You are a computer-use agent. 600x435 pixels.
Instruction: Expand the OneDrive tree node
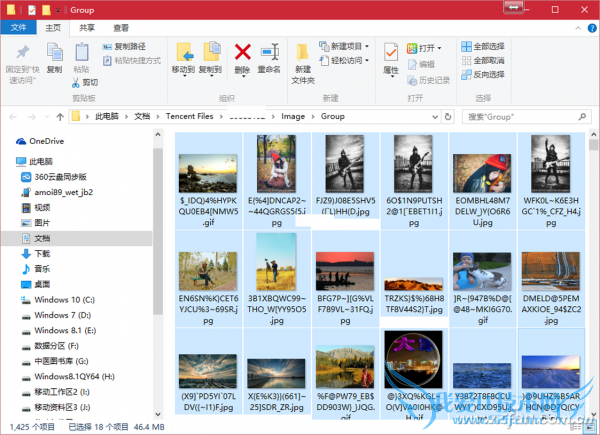point(8,141)
